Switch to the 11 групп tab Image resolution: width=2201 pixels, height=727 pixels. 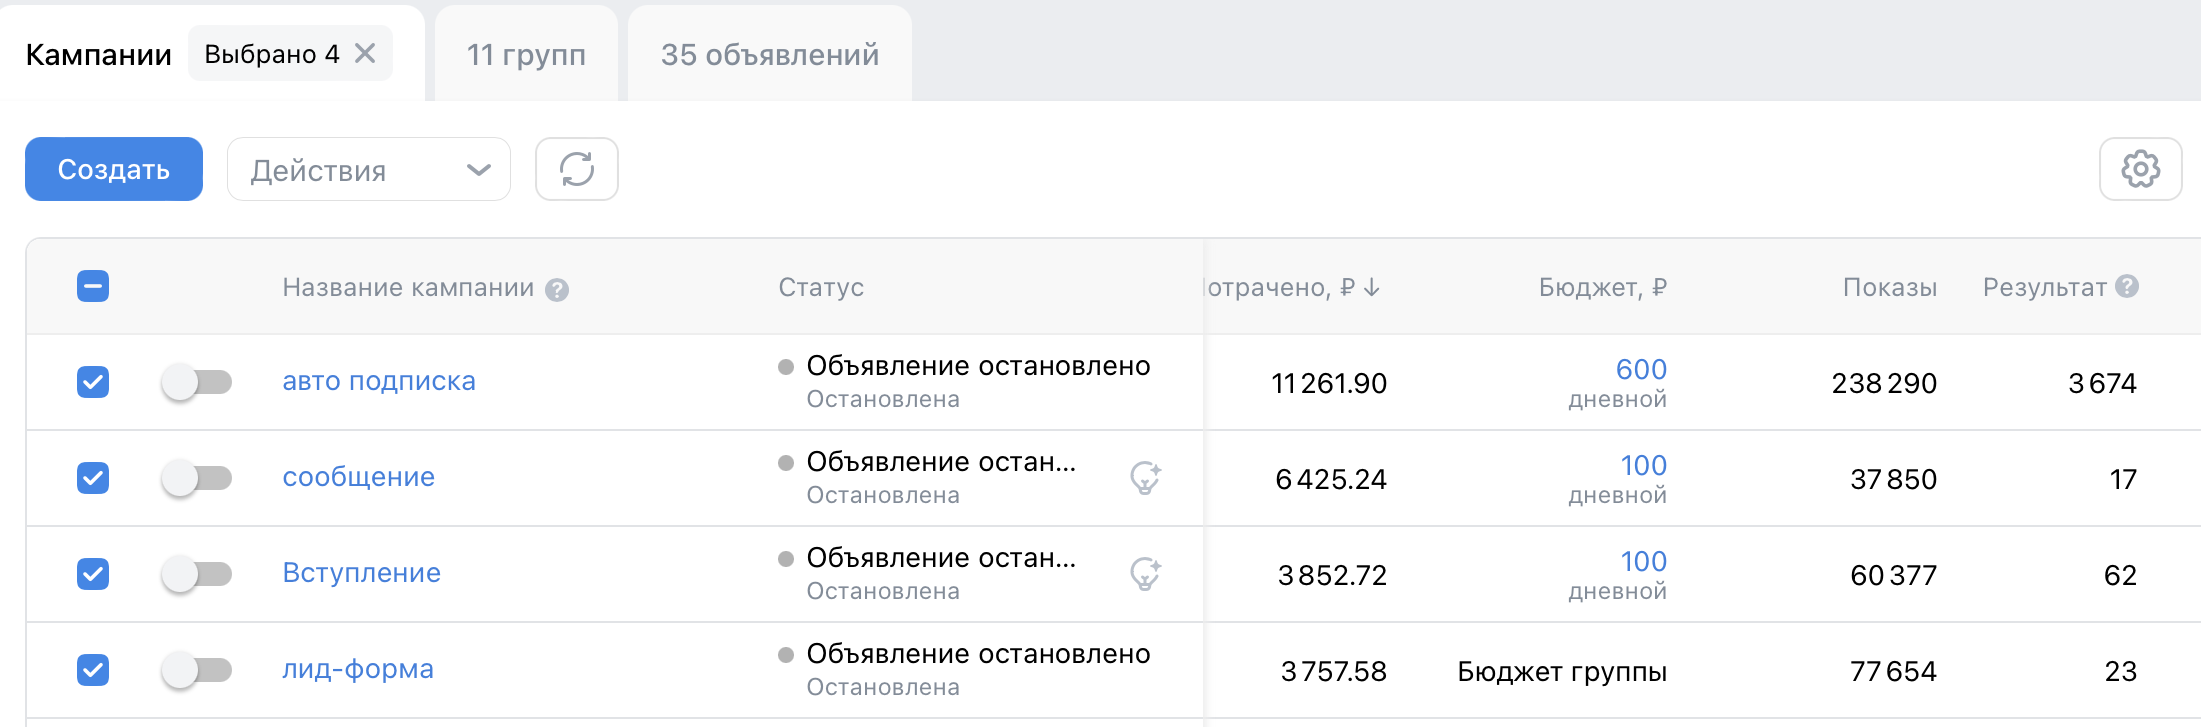click(526, 54)
